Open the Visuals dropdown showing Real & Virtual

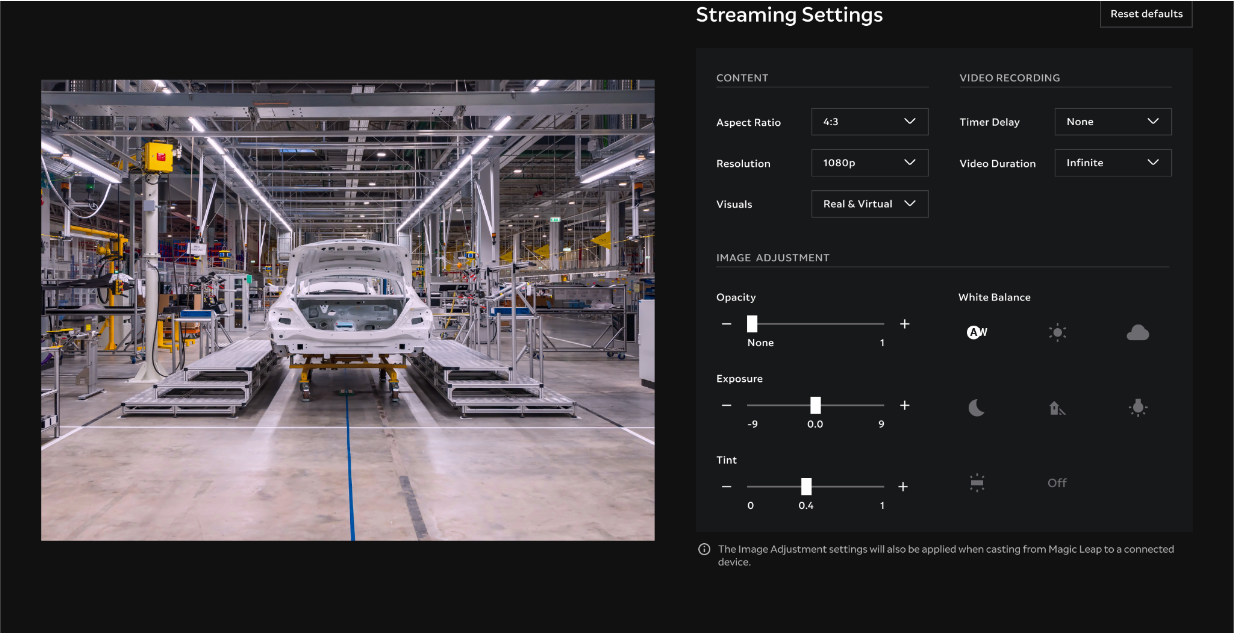(x=869, y=203)
